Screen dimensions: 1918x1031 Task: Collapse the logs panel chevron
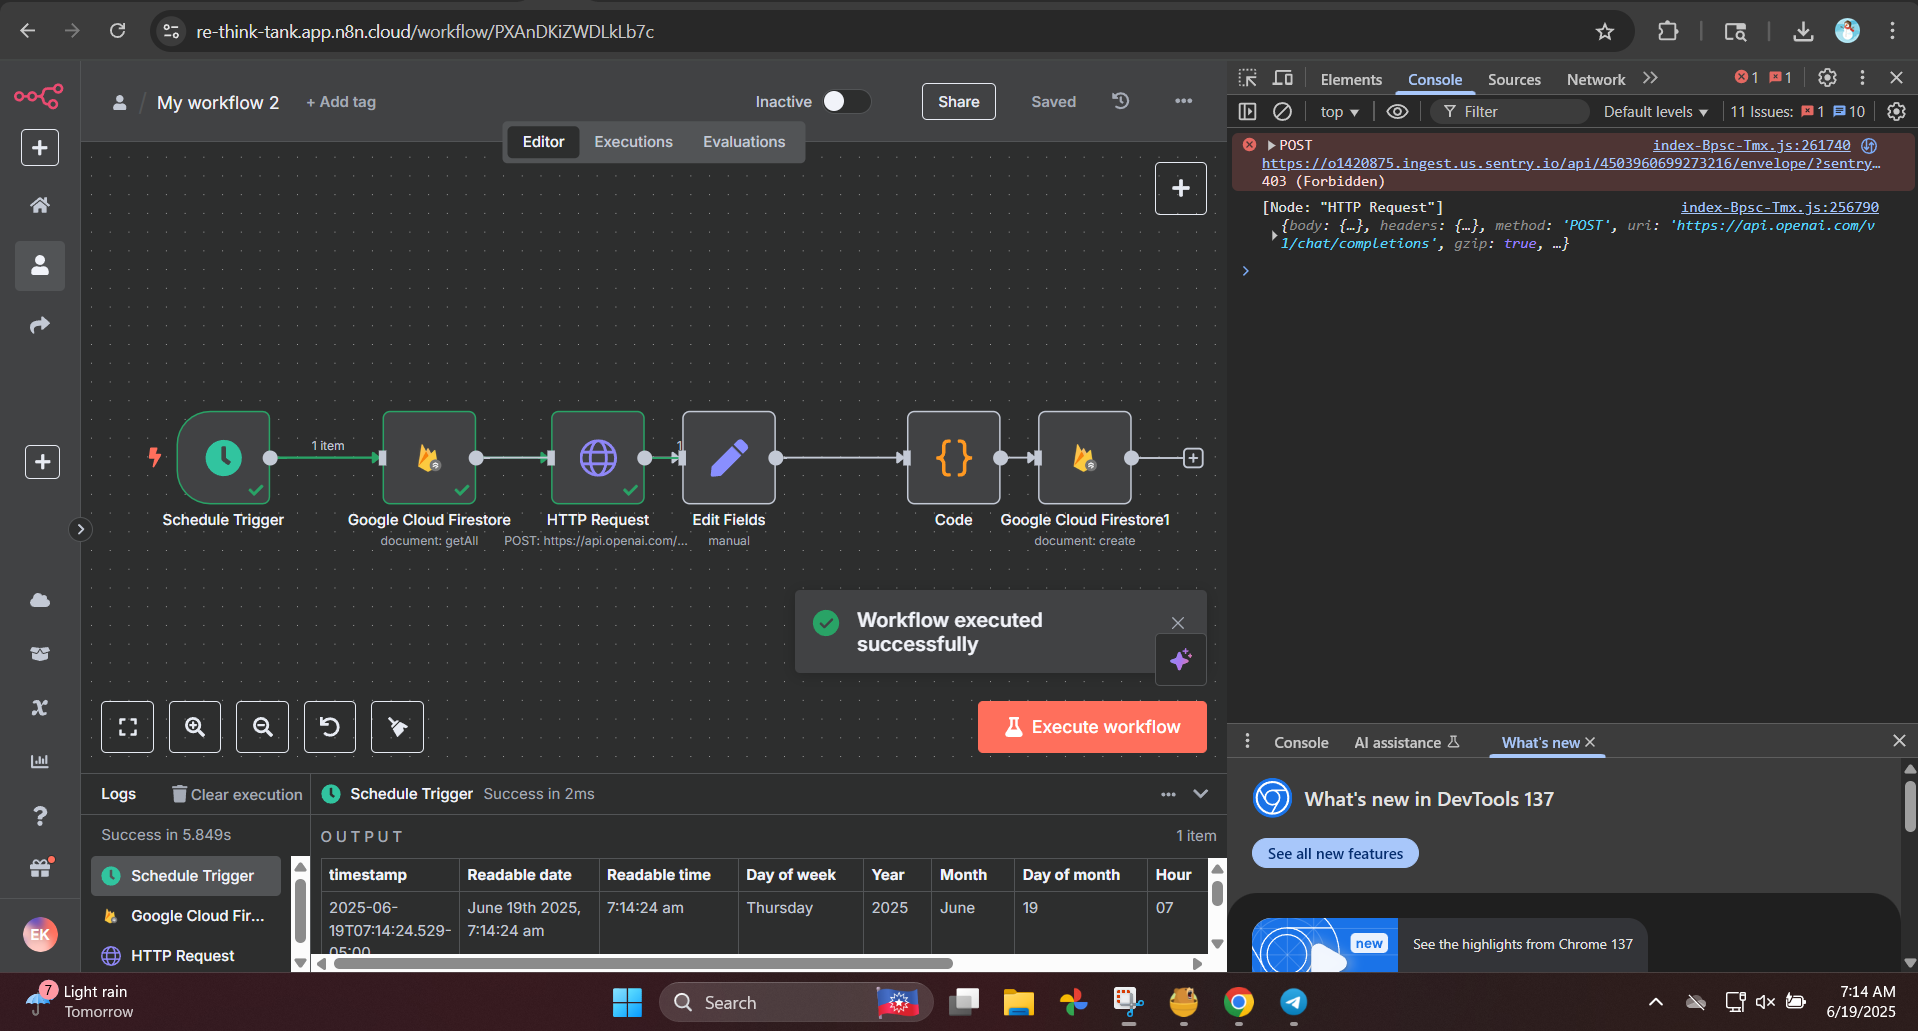pos(1201,794)
